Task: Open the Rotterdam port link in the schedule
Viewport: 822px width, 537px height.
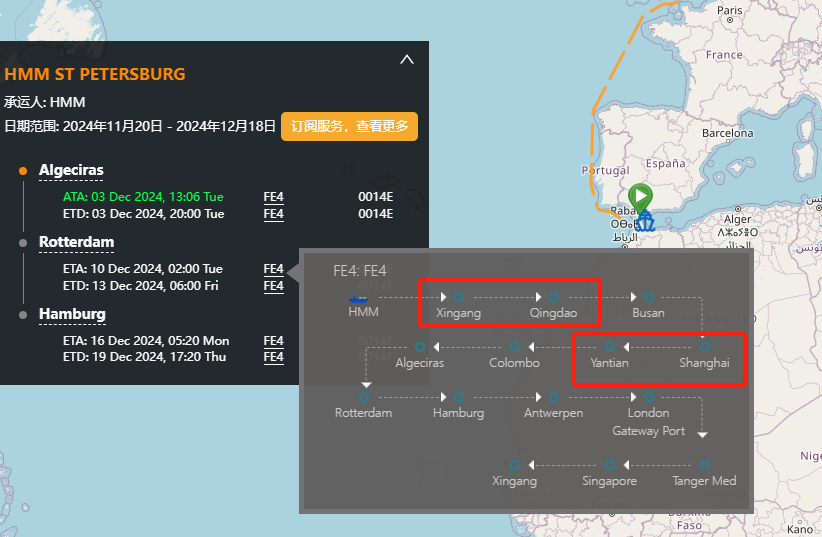Action: (77, 242)
